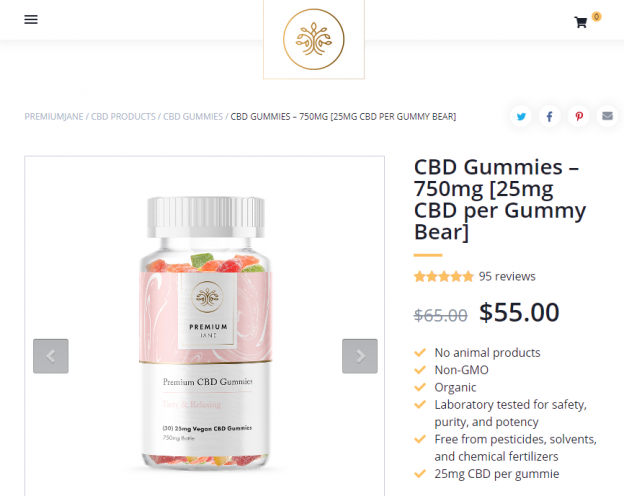The image size is (624, 496).
Task: Click the crossed-out $65.00 price
Action: coord(441,315)
